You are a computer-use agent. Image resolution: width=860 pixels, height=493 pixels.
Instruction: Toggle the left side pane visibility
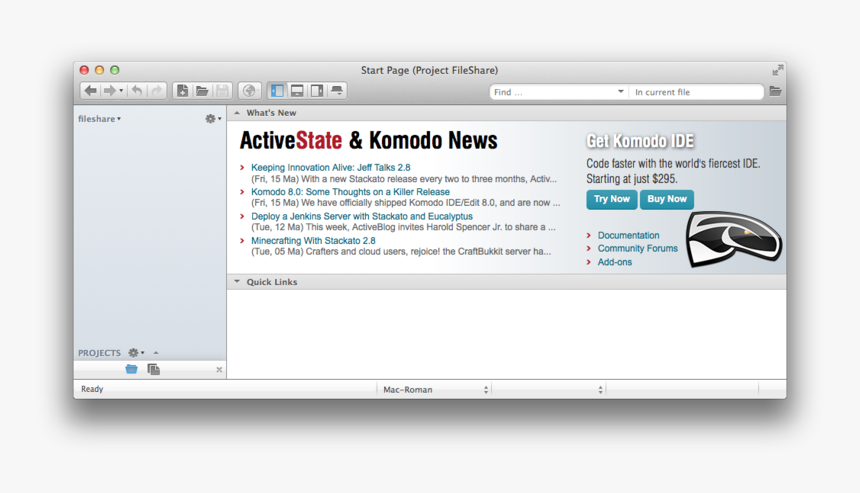[x=277, y=91]
